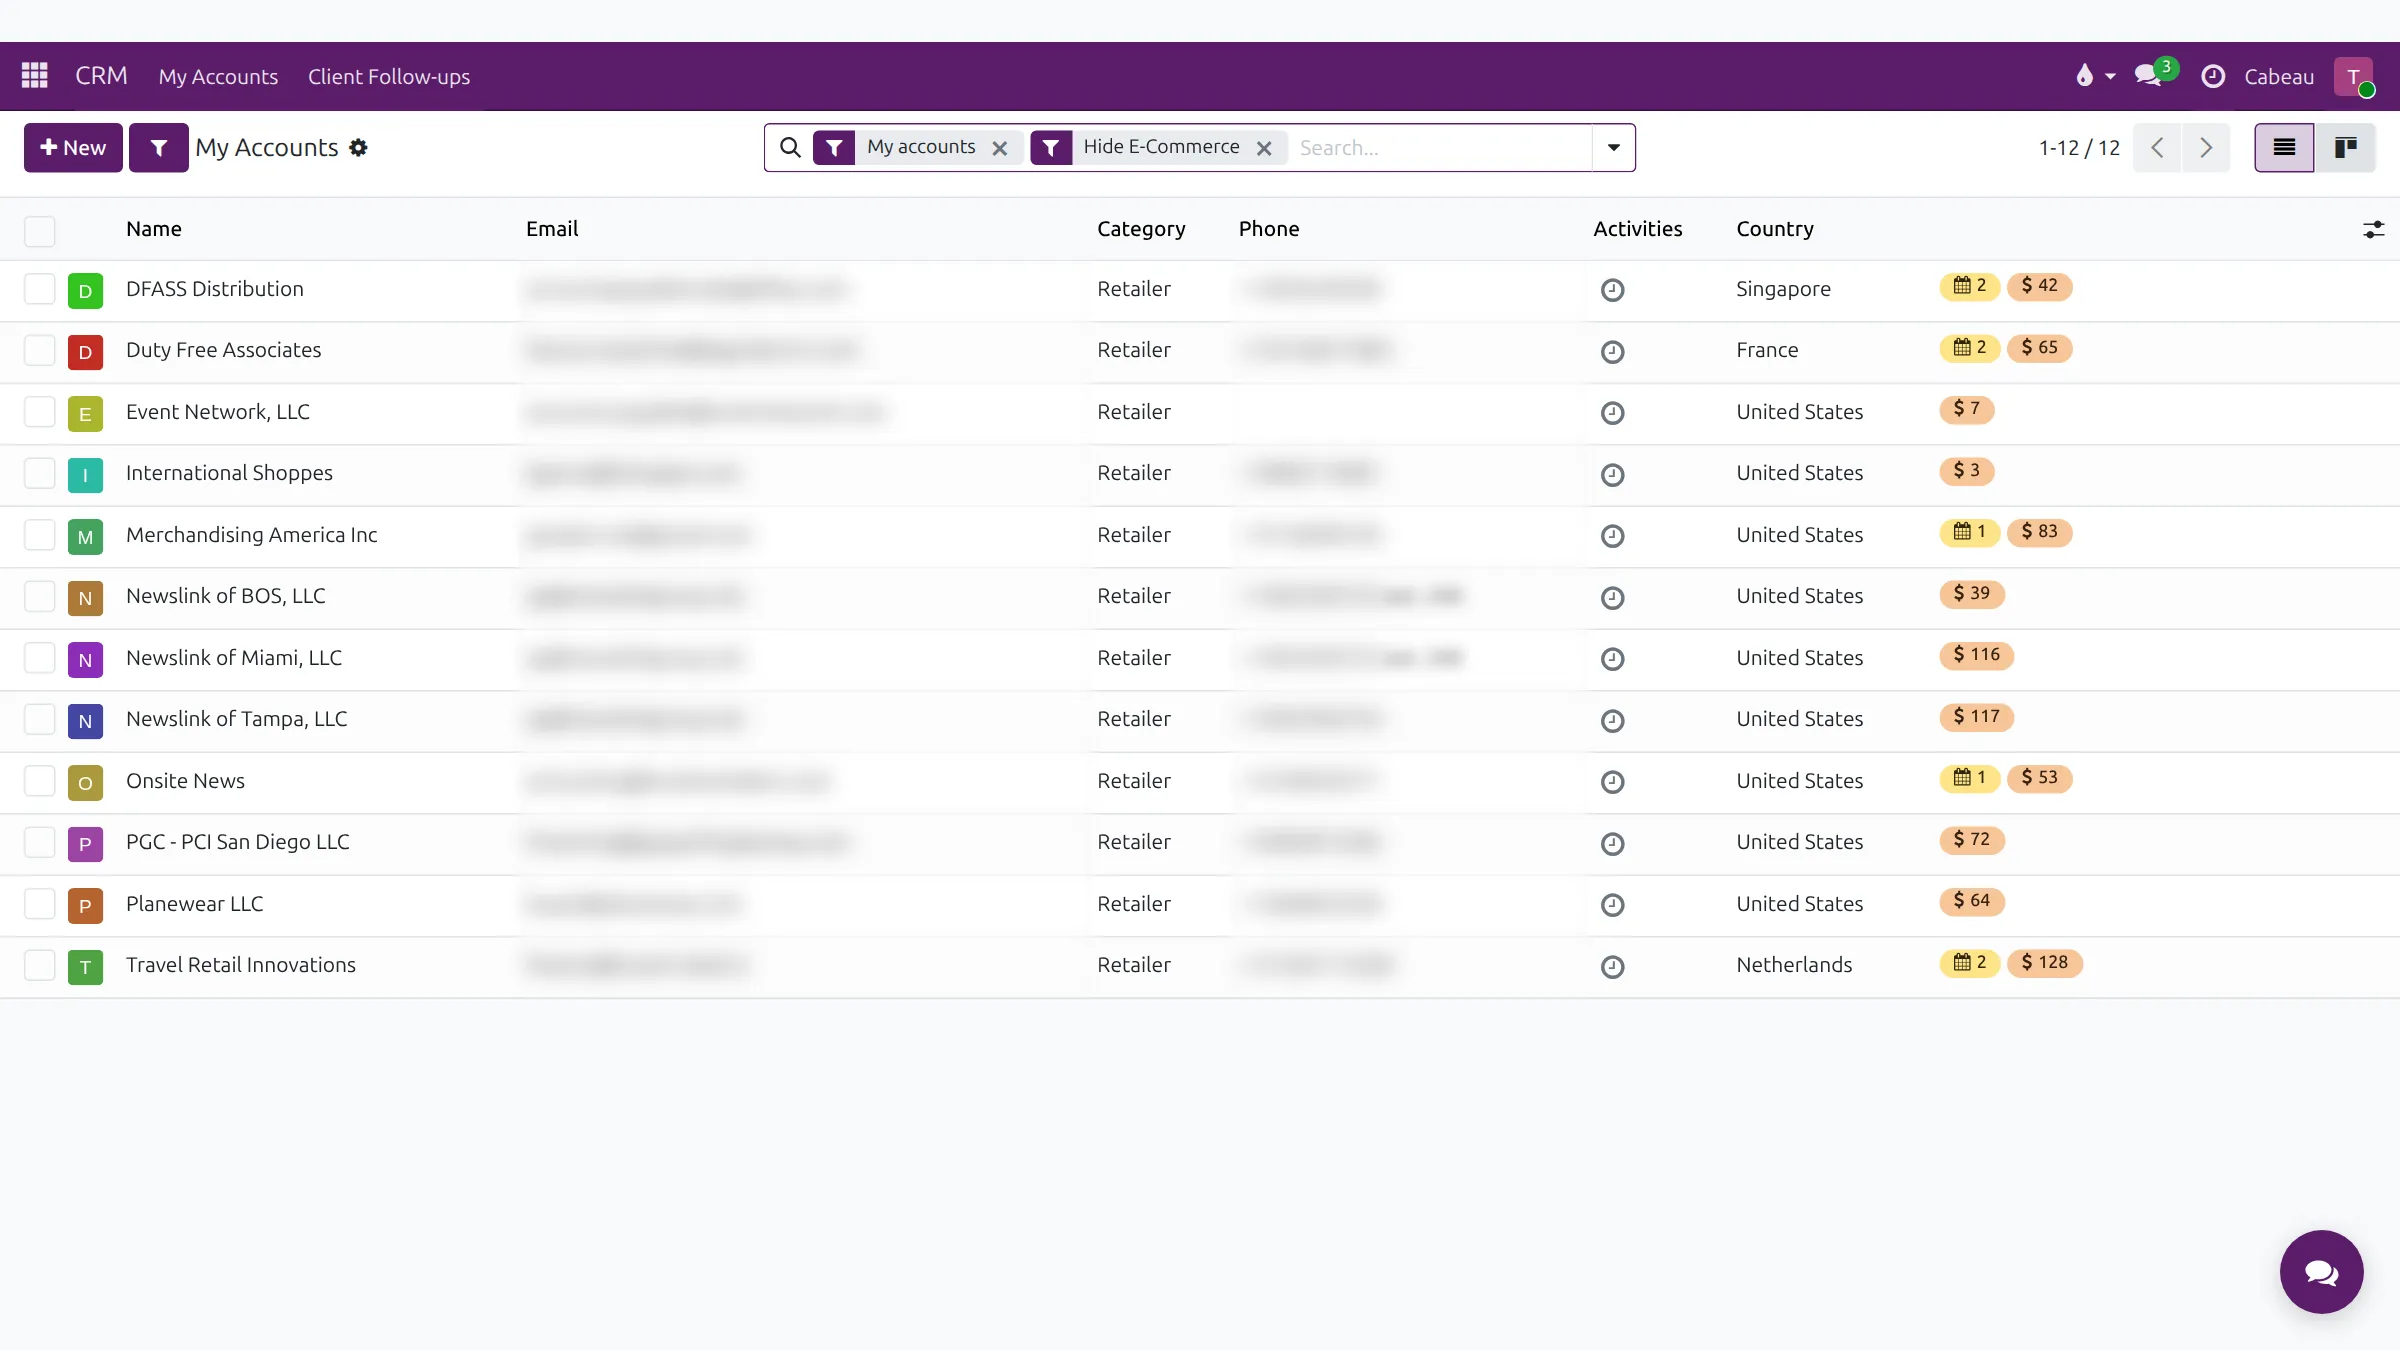Switch to kanban view
The image size is (2400, 1350).
click(2345, 148)
